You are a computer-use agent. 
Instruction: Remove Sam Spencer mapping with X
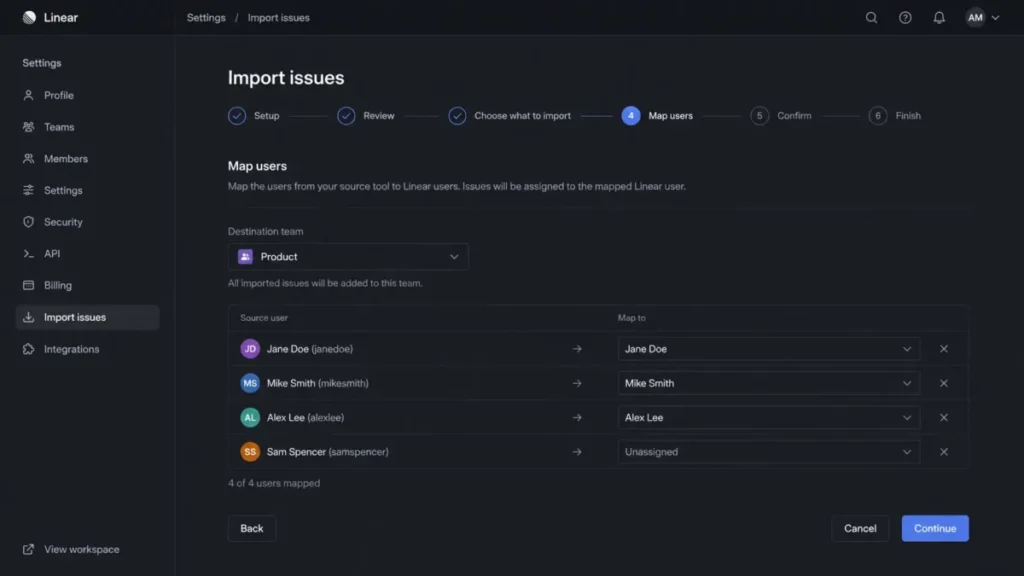pyautogui.click(x=944, y=452)
